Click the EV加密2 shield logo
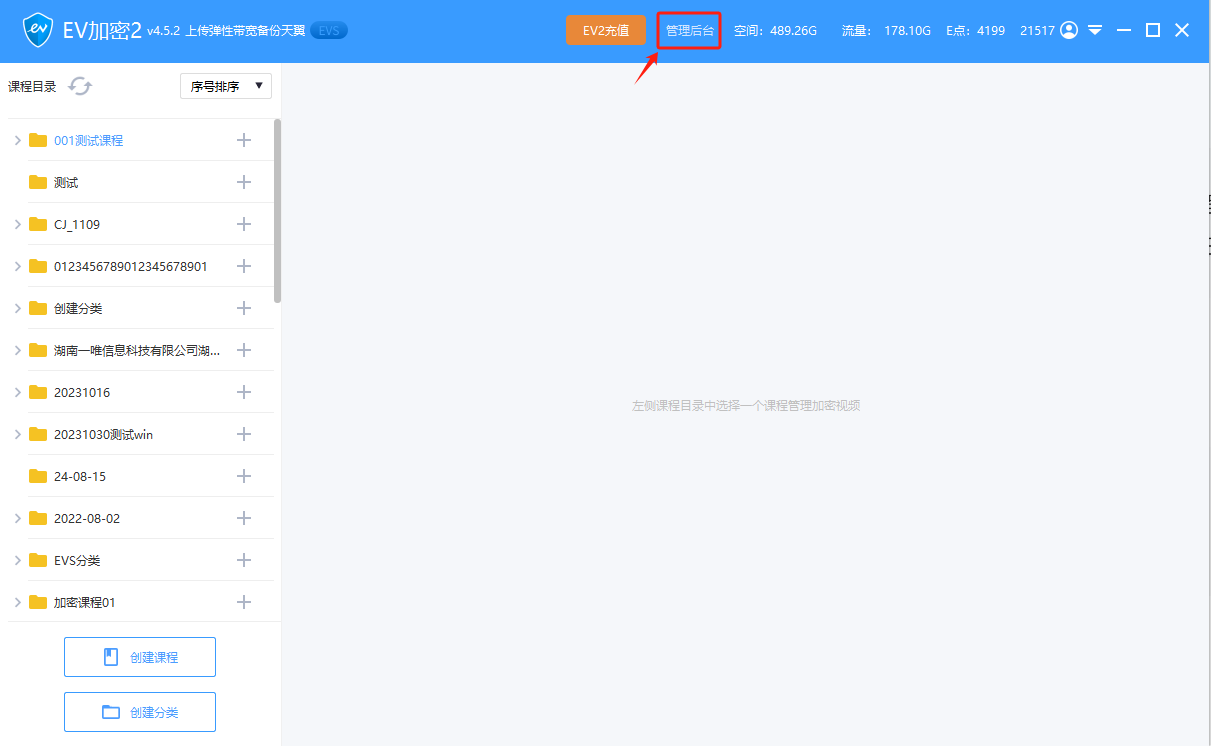The height and width of the screenshot is (746, 1211). pyautogui.click(x=38, y=31)
